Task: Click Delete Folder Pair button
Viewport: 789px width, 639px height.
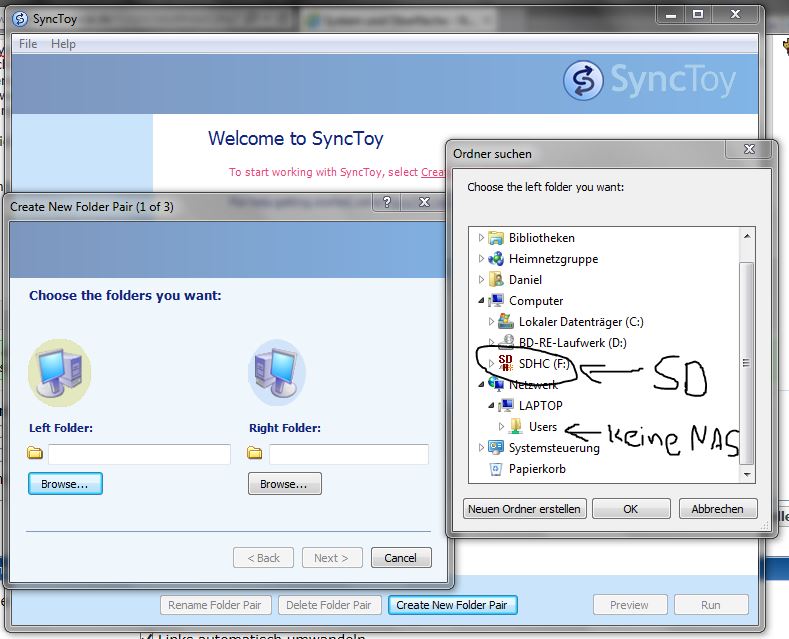Action: pos(329,605)
